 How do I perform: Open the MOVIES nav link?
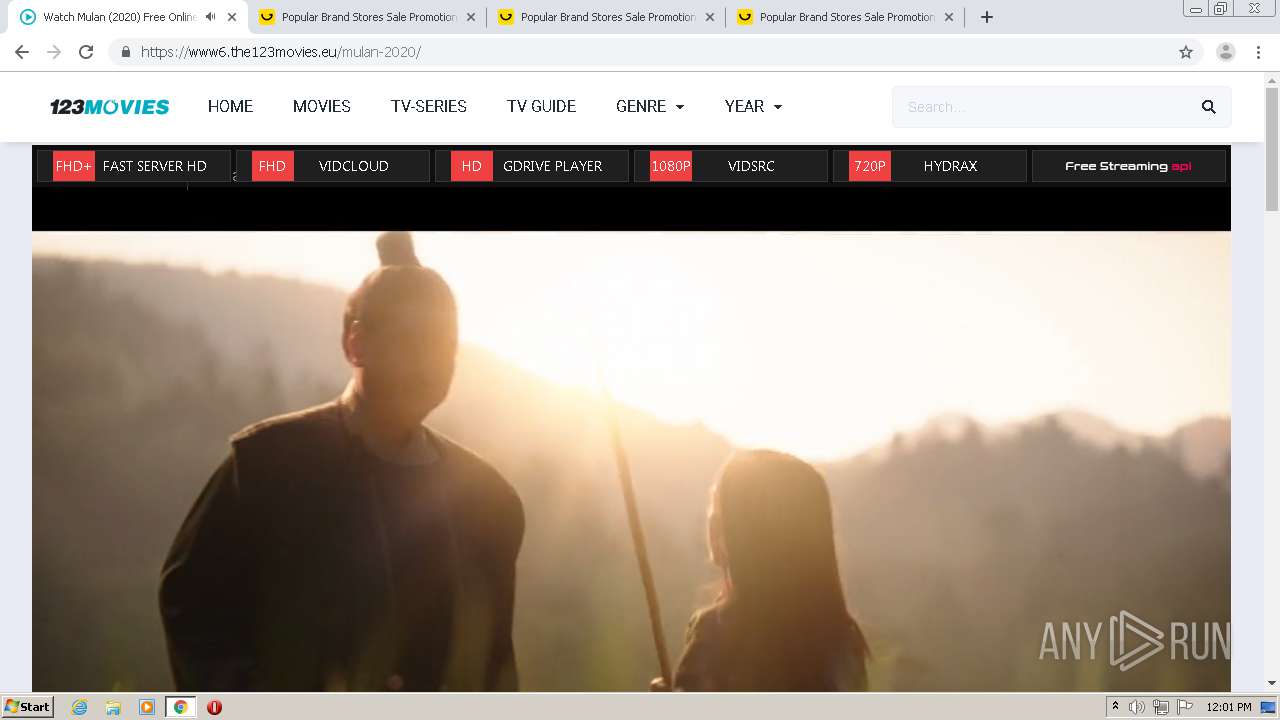click(x=321, y=106)
